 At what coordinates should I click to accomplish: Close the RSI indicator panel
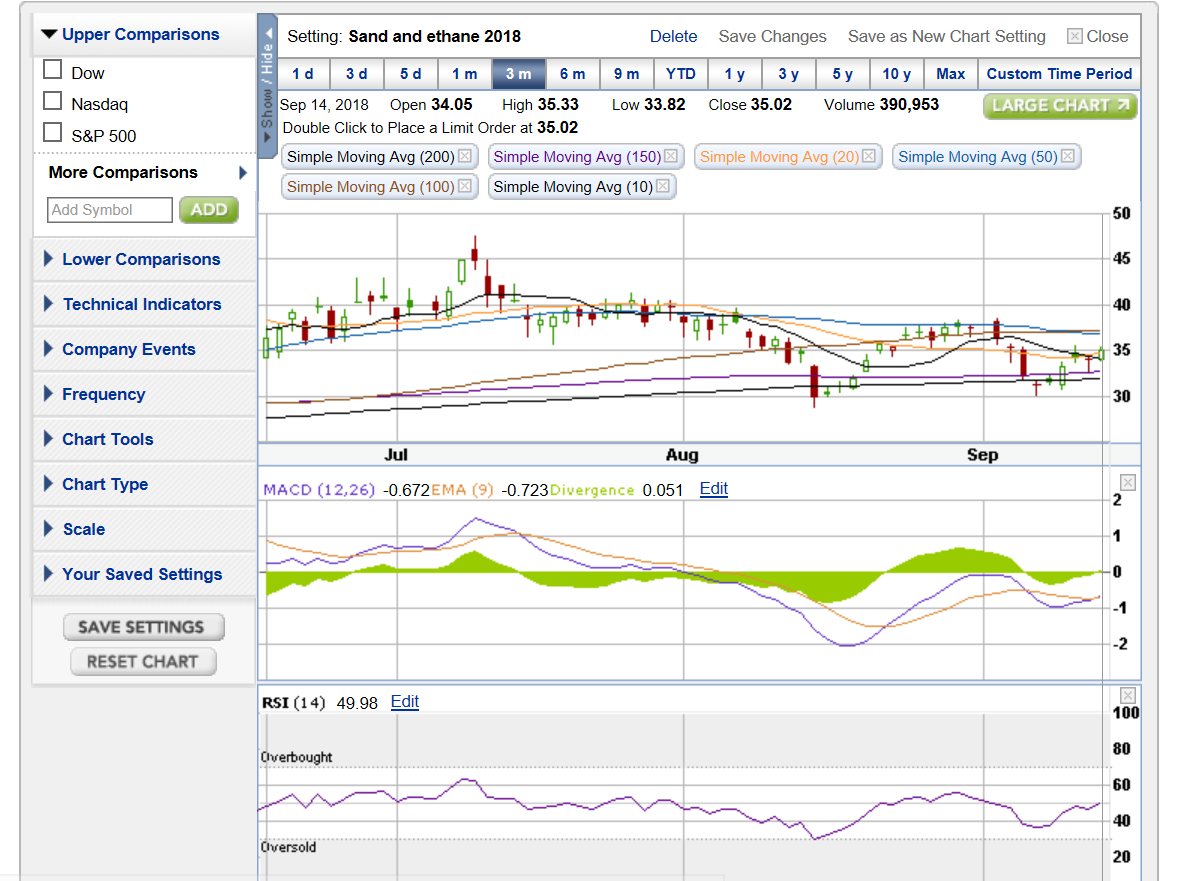pos(1127,694)
